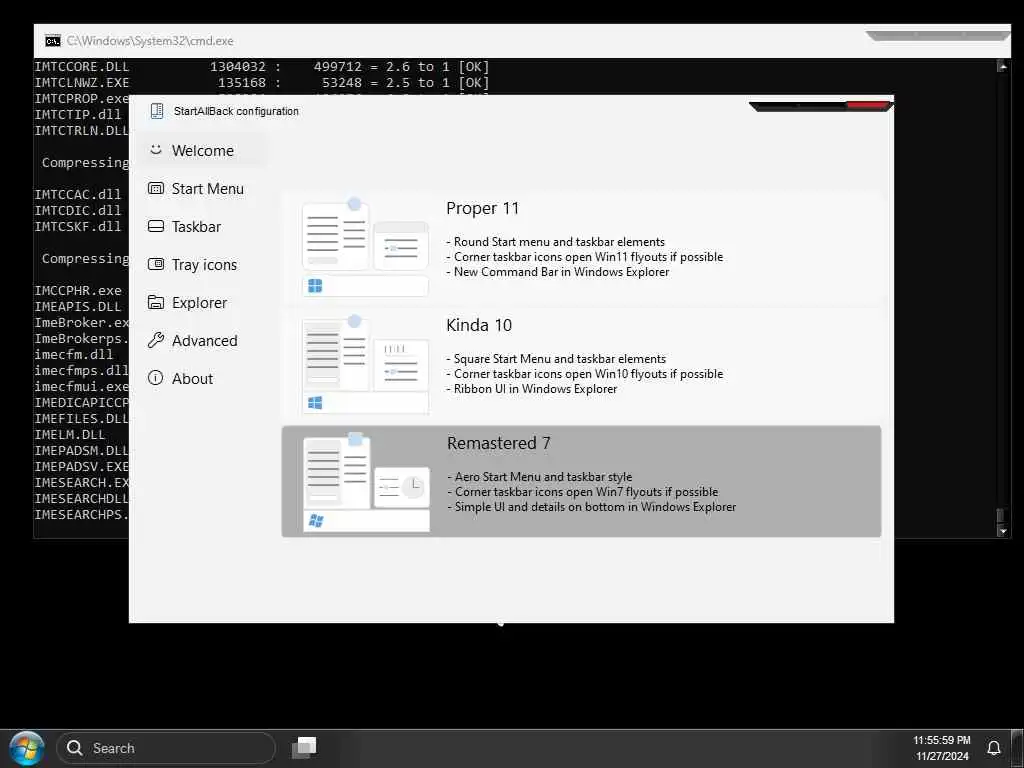
Task: Click 'Square Start Menu and taskbar elements' line
Action: (x=556, y=359)
